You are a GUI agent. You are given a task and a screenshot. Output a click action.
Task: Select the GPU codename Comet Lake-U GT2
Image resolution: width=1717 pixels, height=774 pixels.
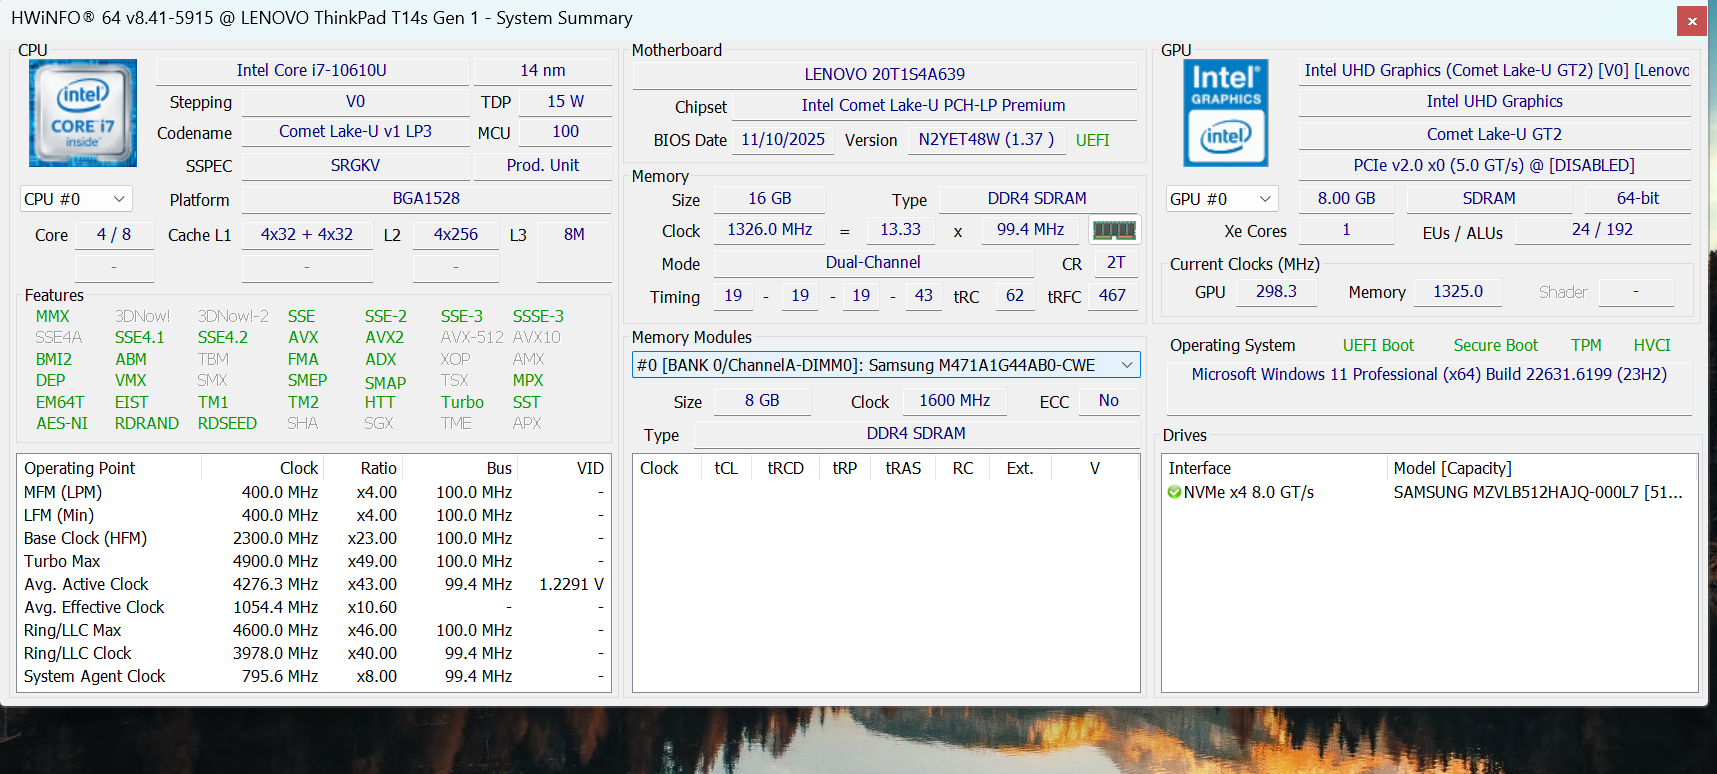click(x=1495, y=134)
